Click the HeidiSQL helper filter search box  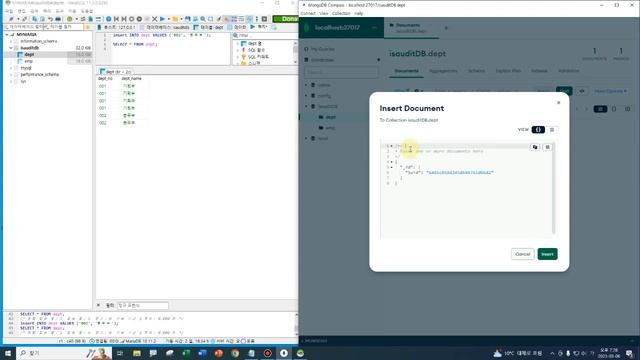point(265,36)
